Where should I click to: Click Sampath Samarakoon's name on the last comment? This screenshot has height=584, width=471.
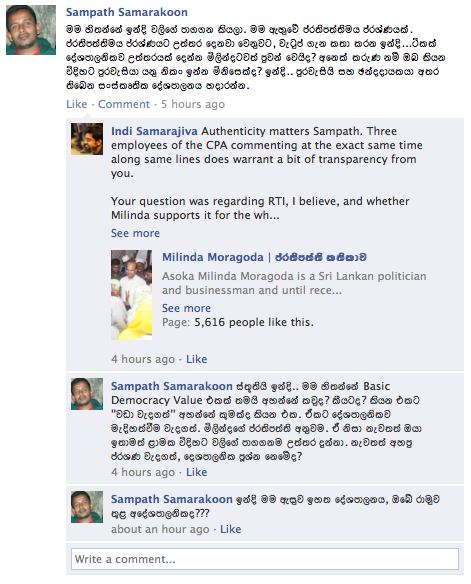[172, 499]
